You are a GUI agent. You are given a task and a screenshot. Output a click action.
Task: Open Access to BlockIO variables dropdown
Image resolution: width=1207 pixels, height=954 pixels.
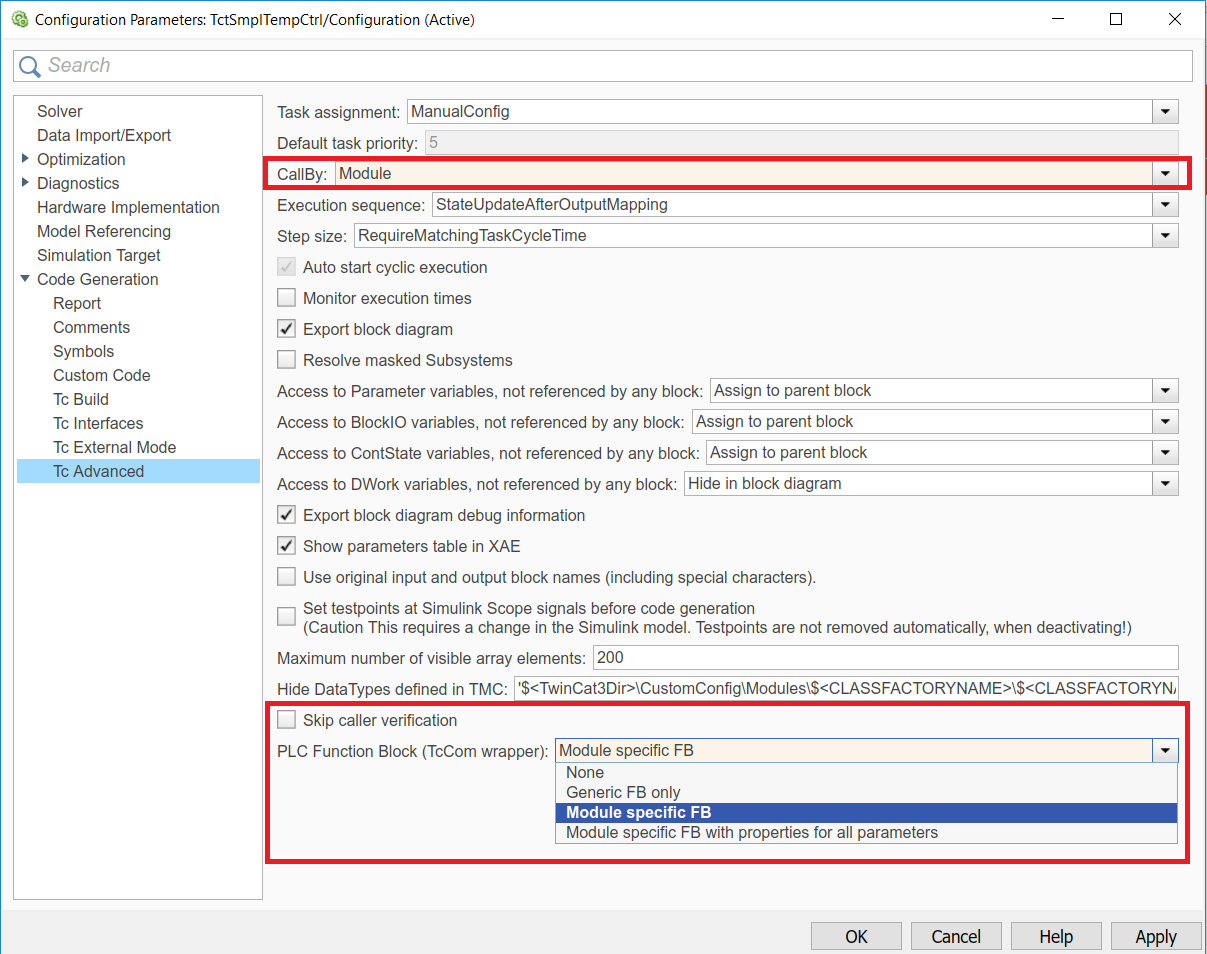tap(1165, 422)
